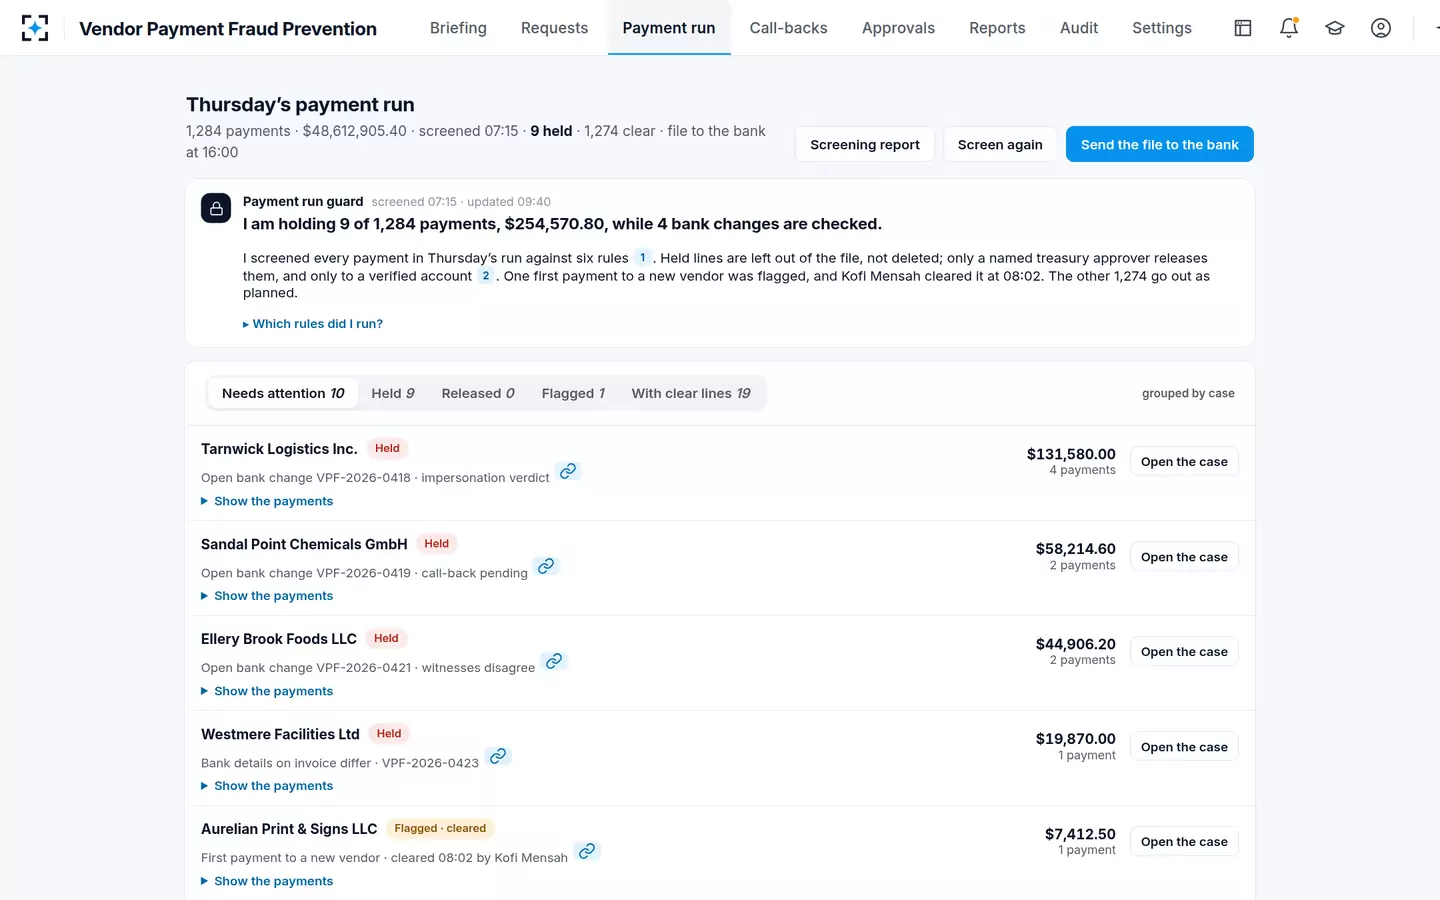Click the Payment run guard lock icon
The height and width of the screenshot is (900, 1440).
[216, 208]
